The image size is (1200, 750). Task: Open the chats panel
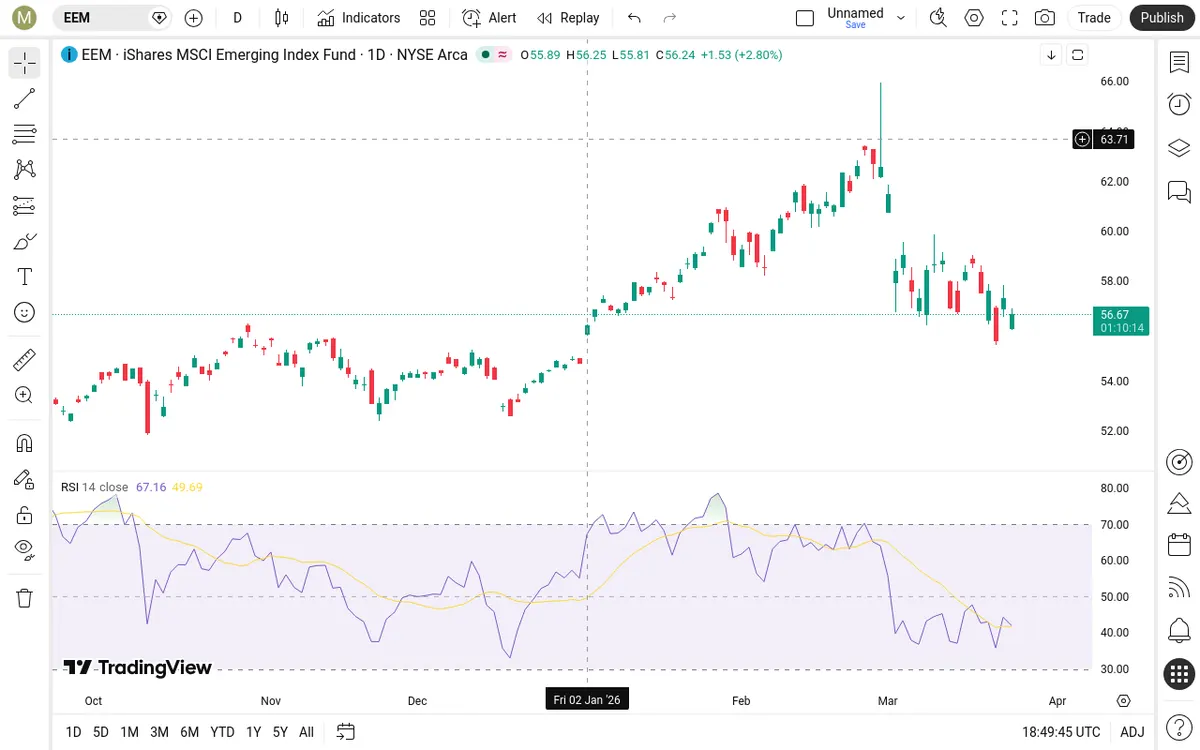(1179, 191)
